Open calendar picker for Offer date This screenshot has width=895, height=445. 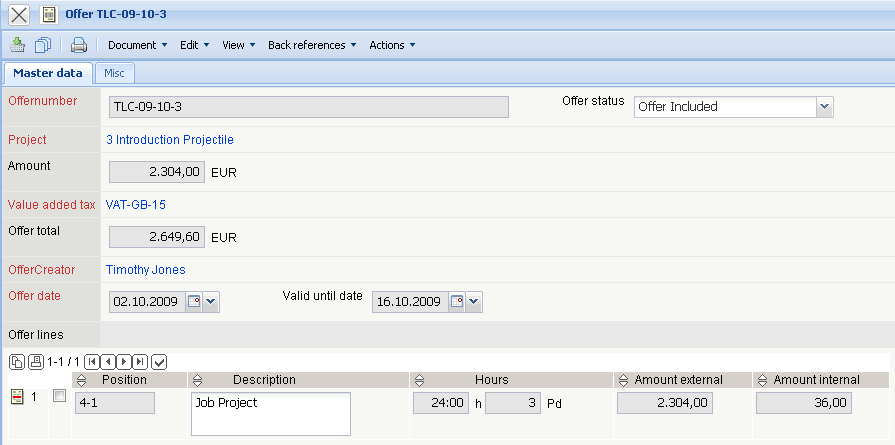194,301
